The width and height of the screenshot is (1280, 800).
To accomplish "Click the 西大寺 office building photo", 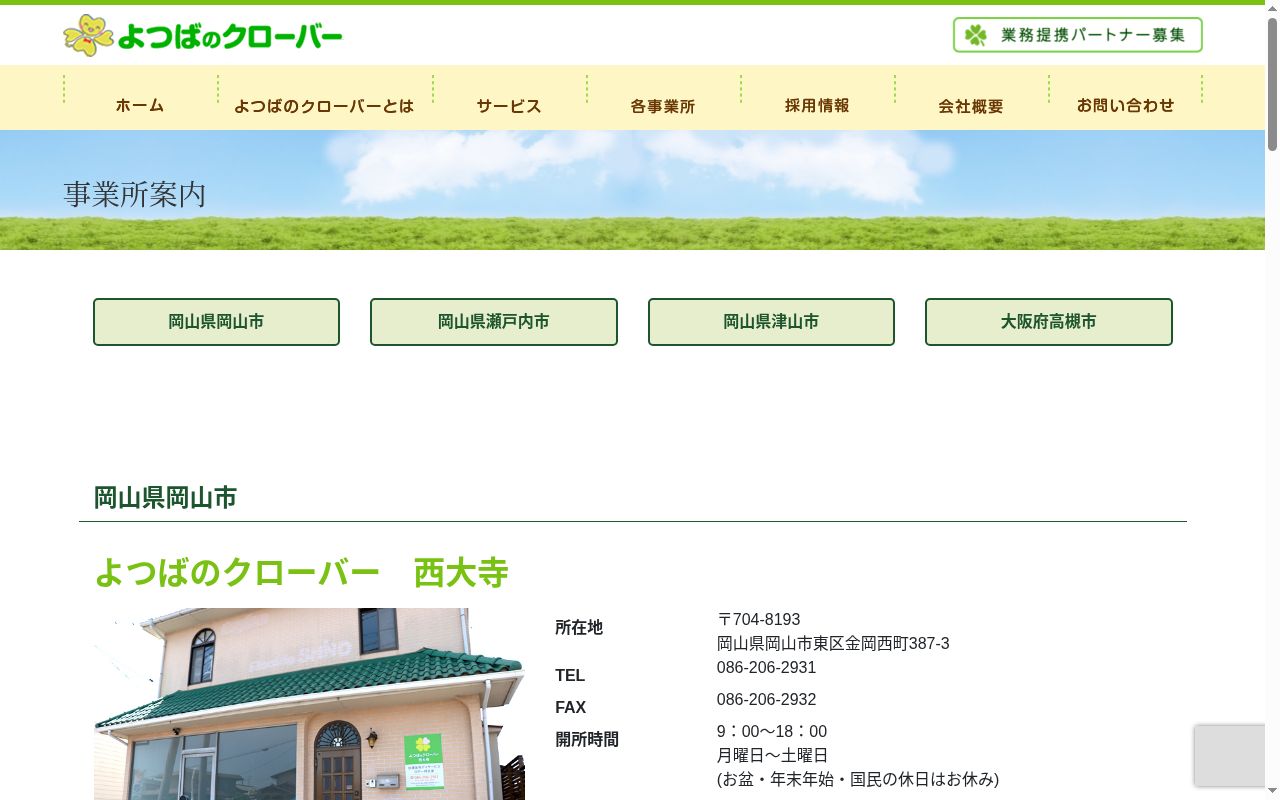I will [309, 704].
